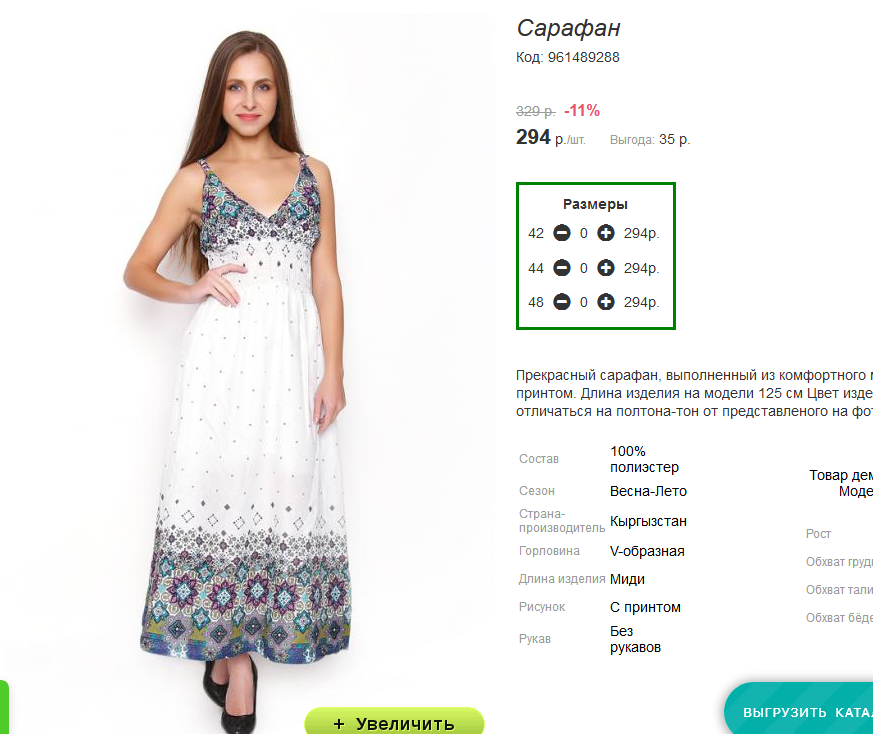
Task: Focus the quantity field for size 48
Action: click(x=584, y=302)
